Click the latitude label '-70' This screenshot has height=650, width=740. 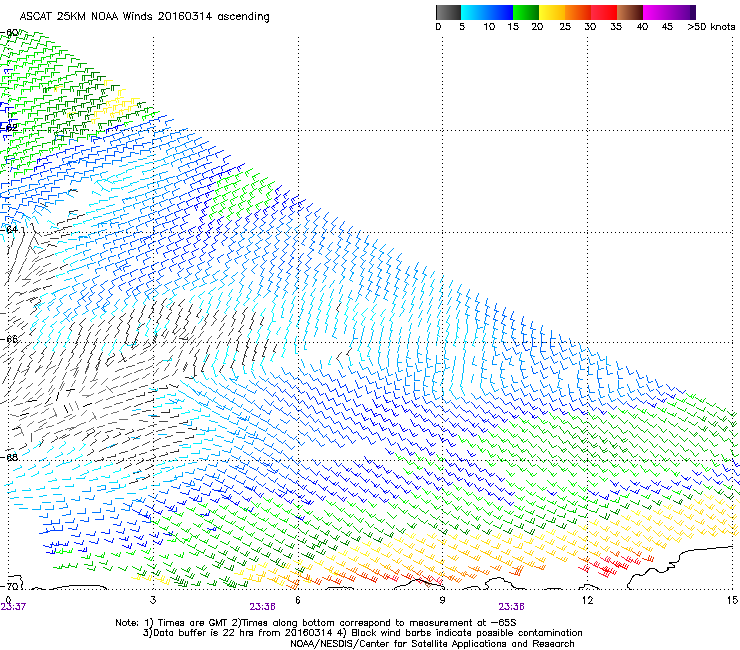click(x=9, y=586)
